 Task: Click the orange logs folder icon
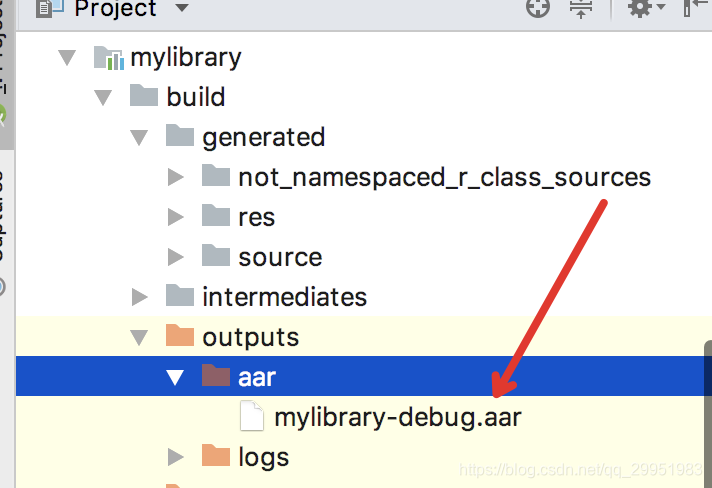(216, 455)
